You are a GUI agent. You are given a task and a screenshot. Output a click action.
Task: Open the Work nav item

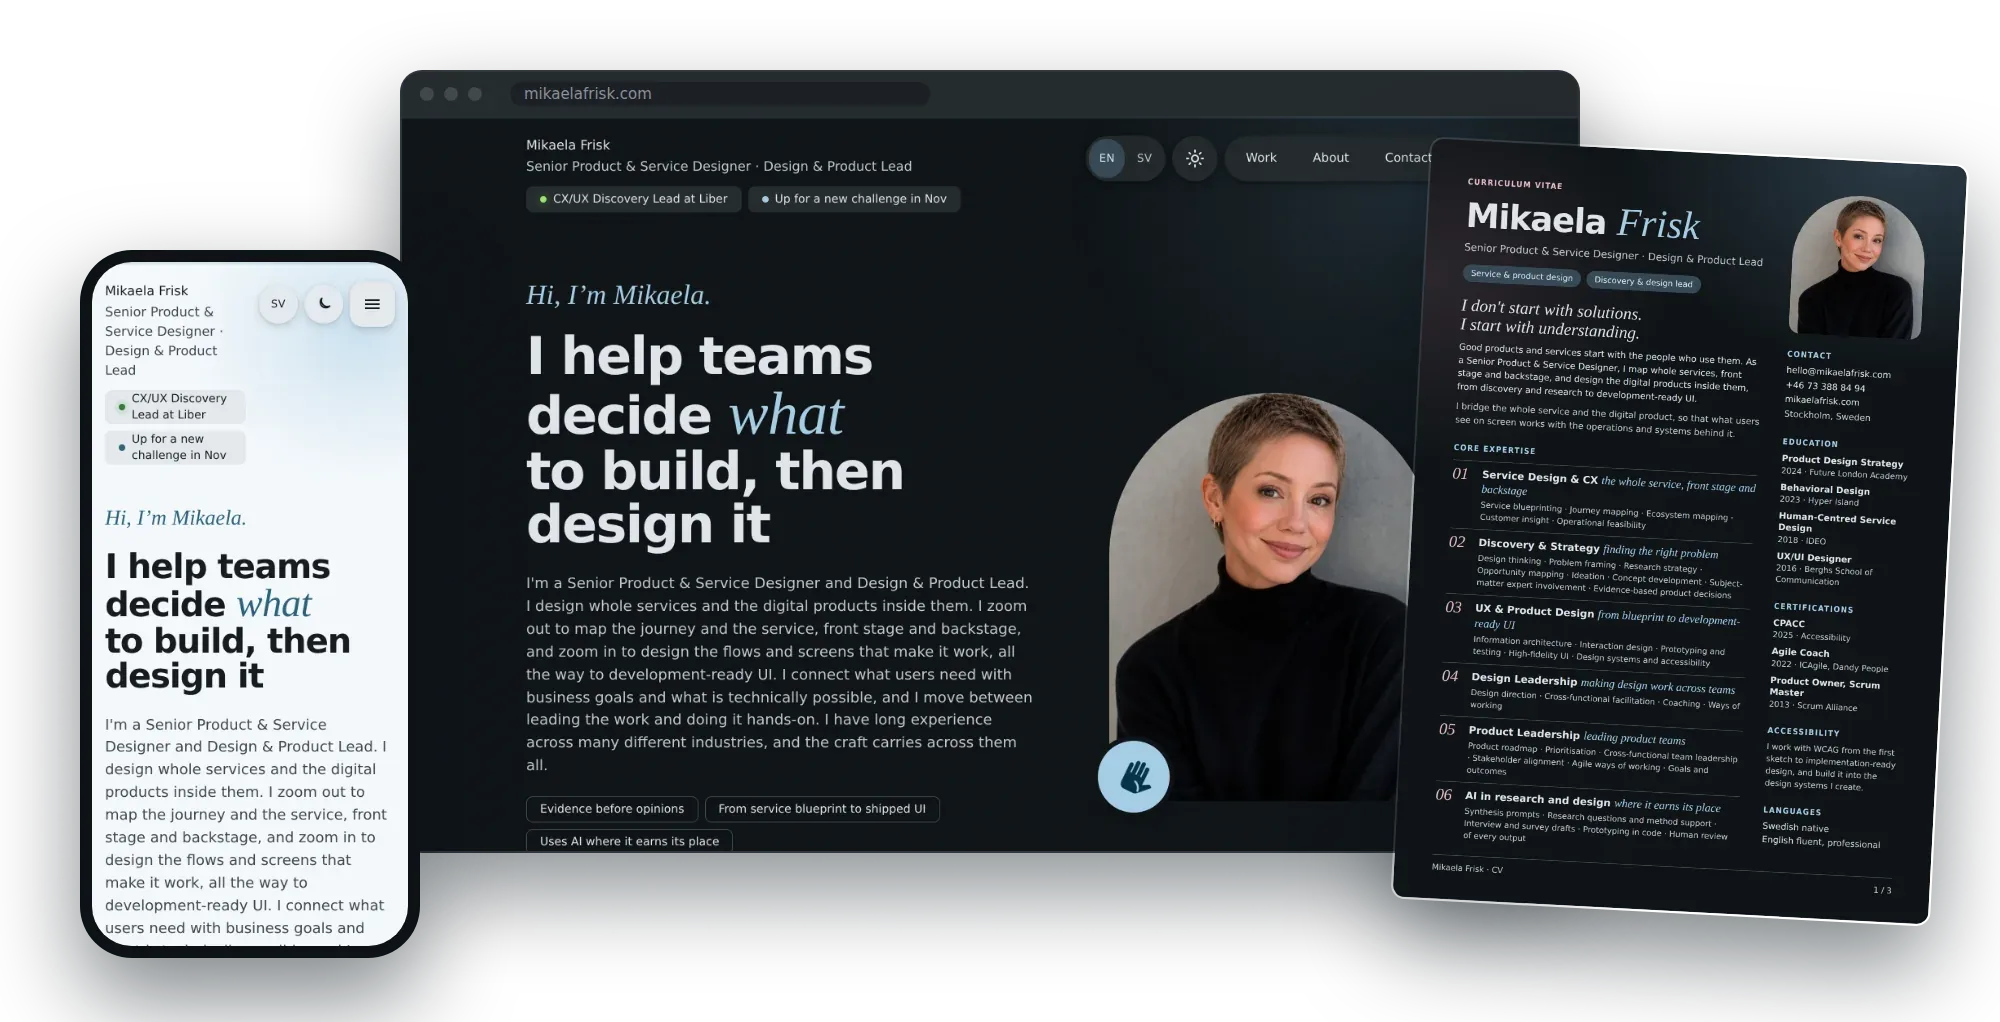pyautogui.click(x=1261, y=158)
